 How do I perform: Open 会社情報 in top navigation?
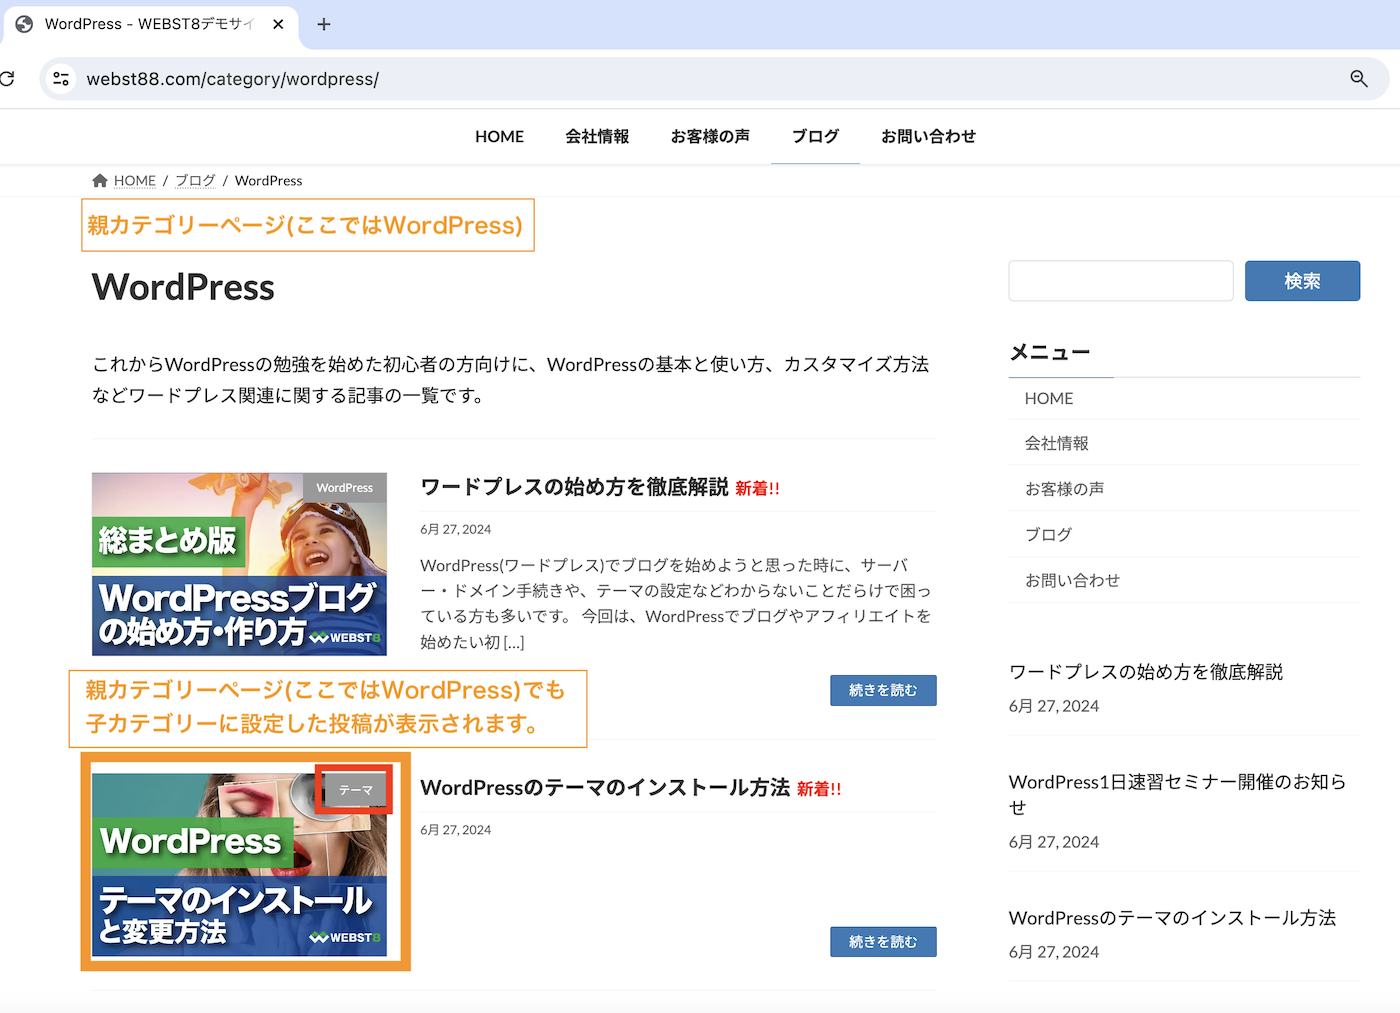pos(597,136)
